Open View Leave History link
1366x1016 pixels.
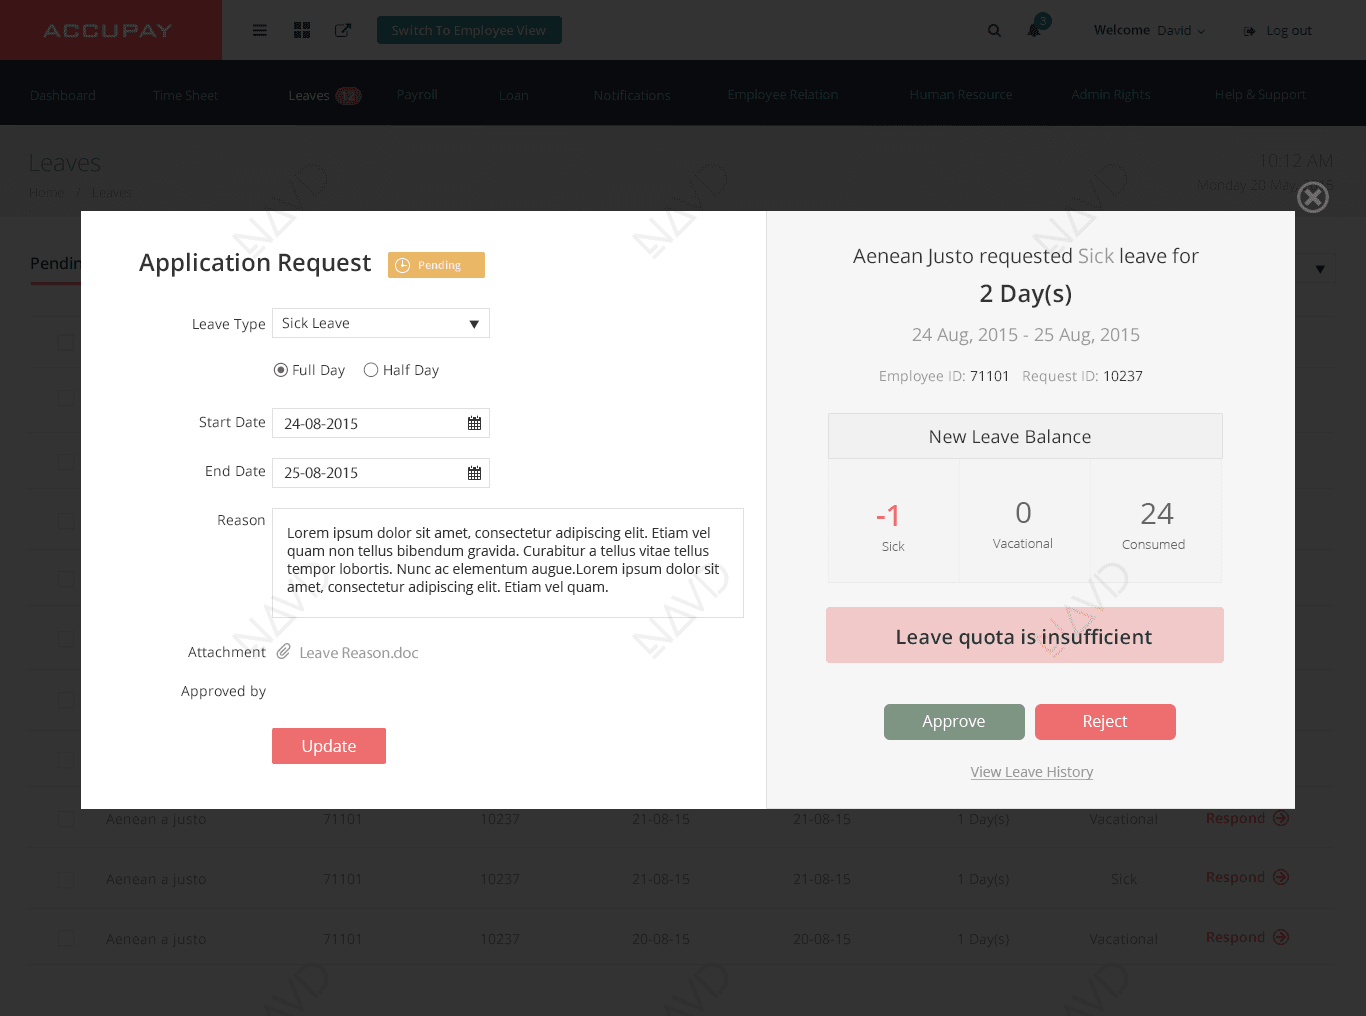[1032, 772]
